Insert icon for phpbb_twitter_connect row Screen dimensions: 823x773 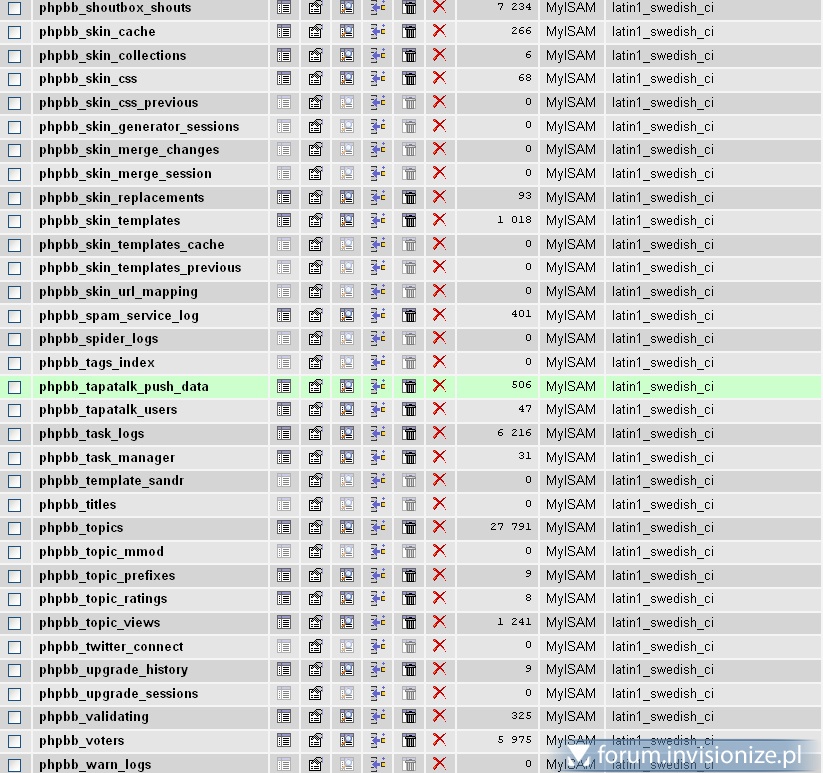[378, 647]
